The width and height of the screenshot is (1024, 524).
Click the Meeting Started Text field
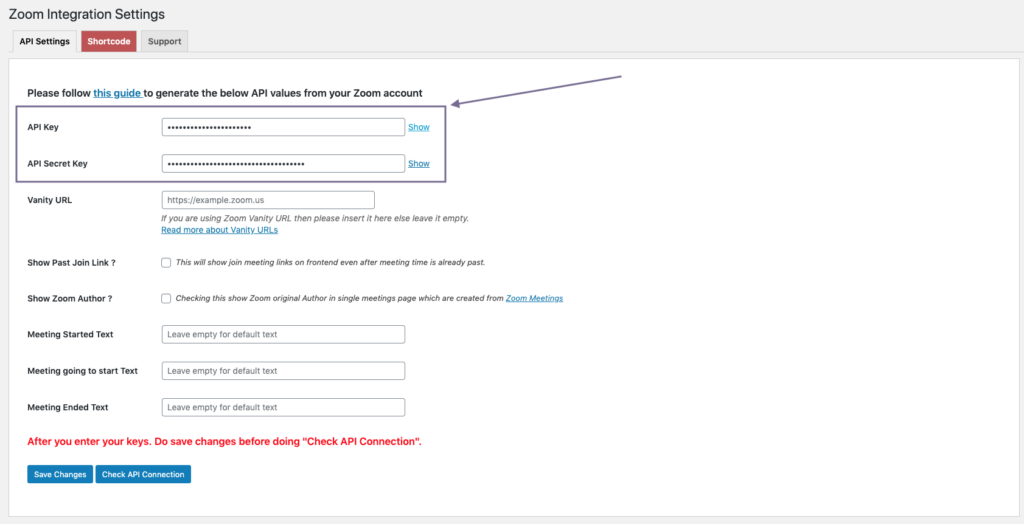click(x=283, y=334)
